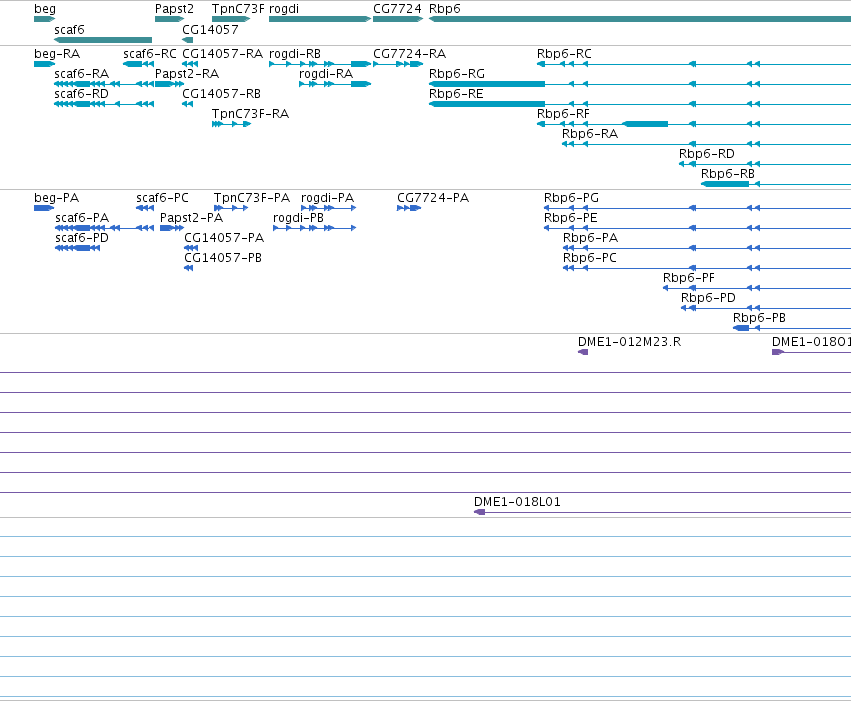Select the Rbp6-RE transcript bar
This screenshot has width=851, height=701.
(487, 104)
